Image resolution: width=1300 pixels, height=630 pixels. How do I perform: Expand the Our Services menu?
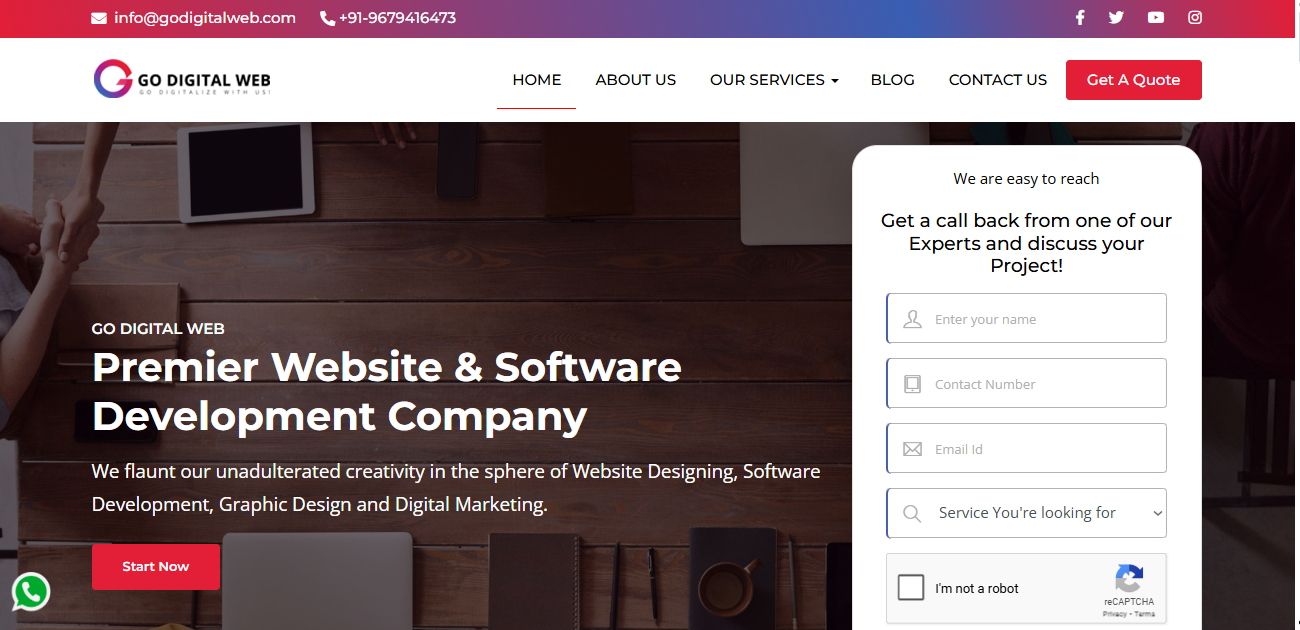pyautogui.click(x=774, y=80)
